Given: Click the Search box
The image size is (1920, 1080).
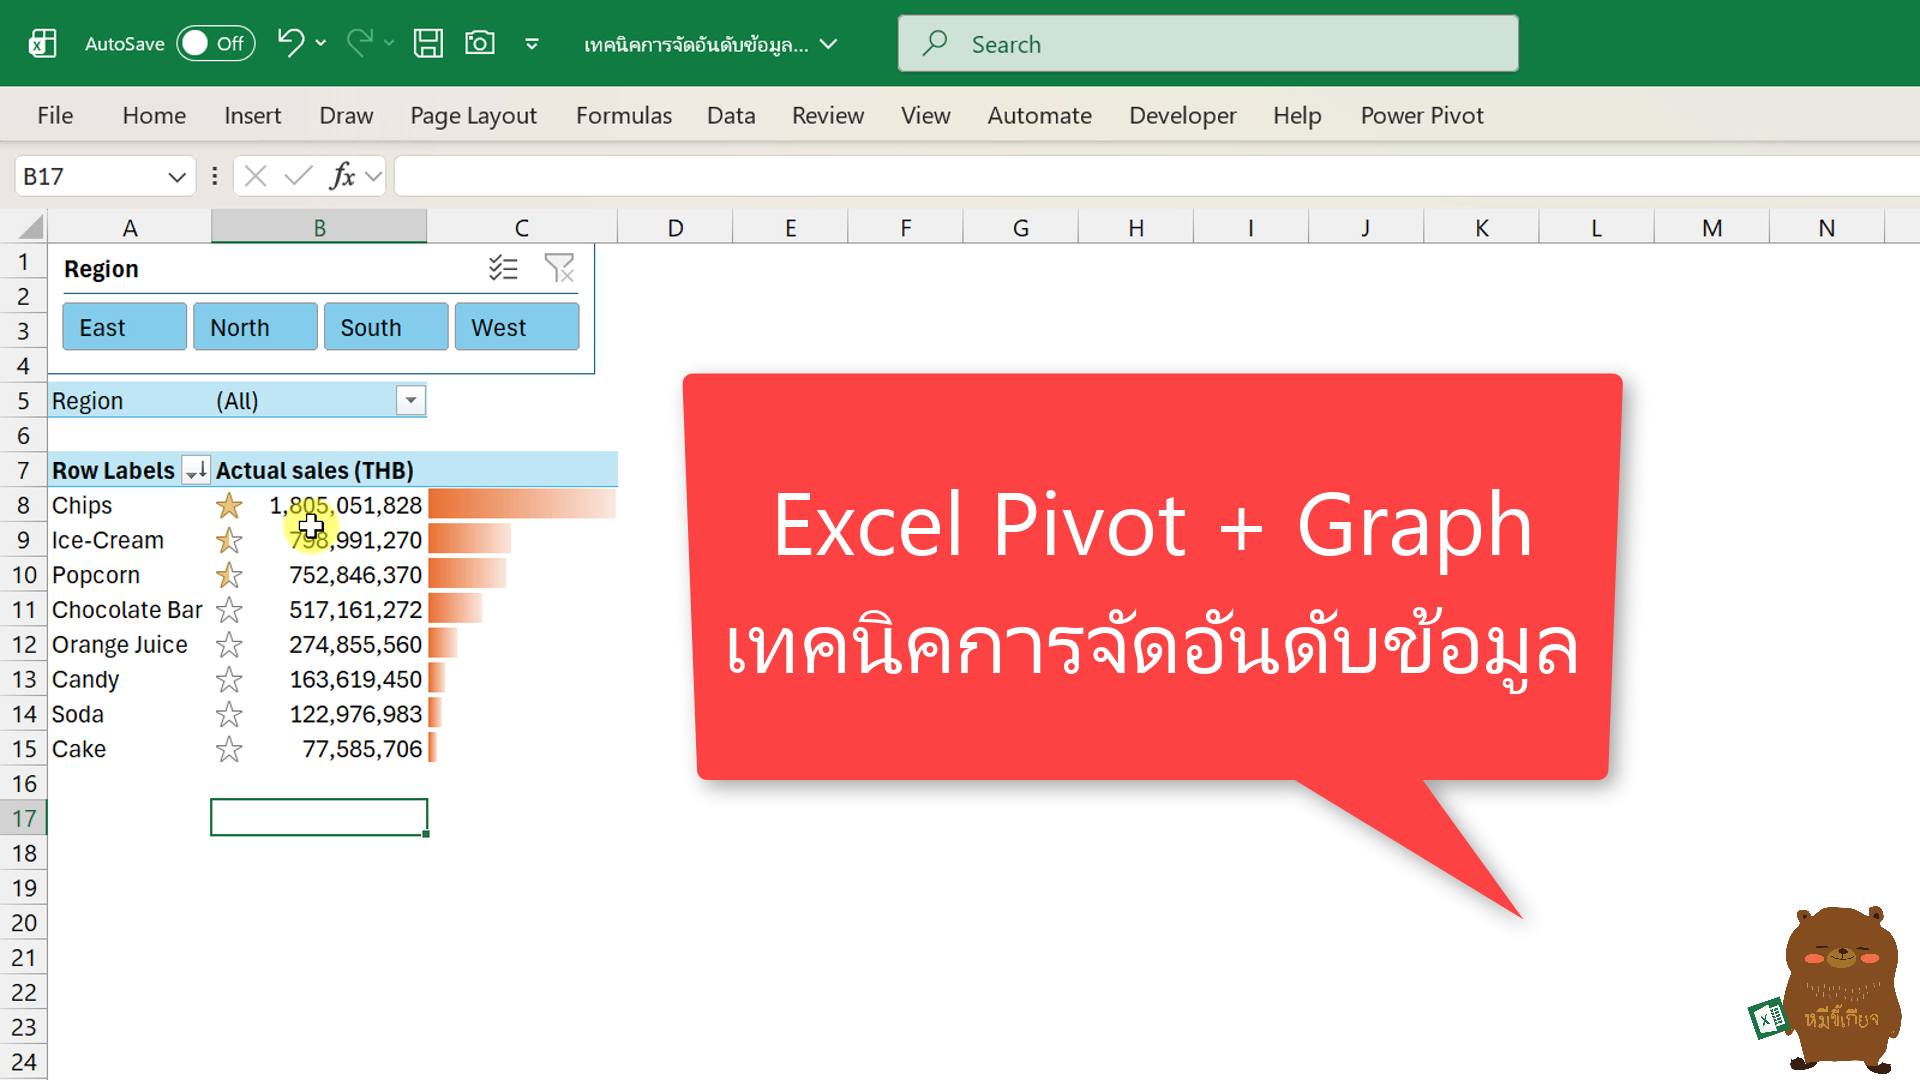Looking at the screenshot, I should (x=1208, y=44).
